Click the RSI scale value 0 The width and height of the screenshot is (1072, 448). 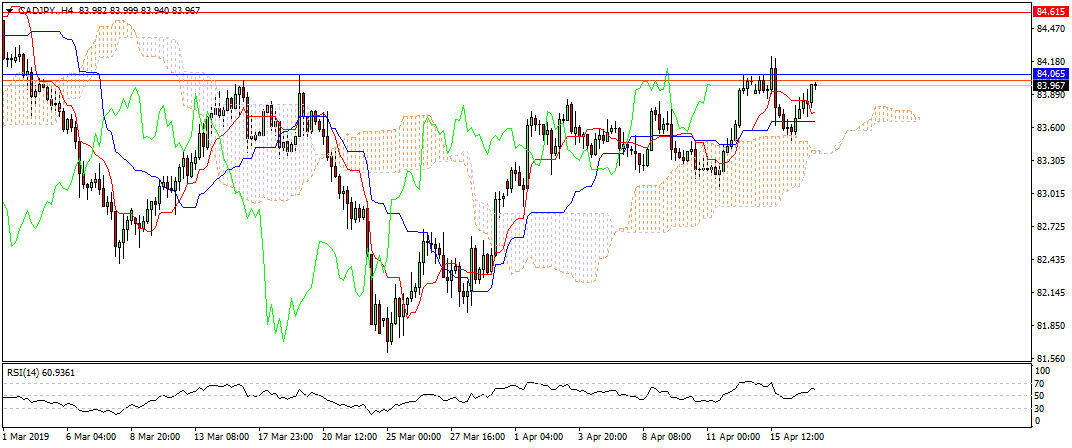(x=1038, y=421)
